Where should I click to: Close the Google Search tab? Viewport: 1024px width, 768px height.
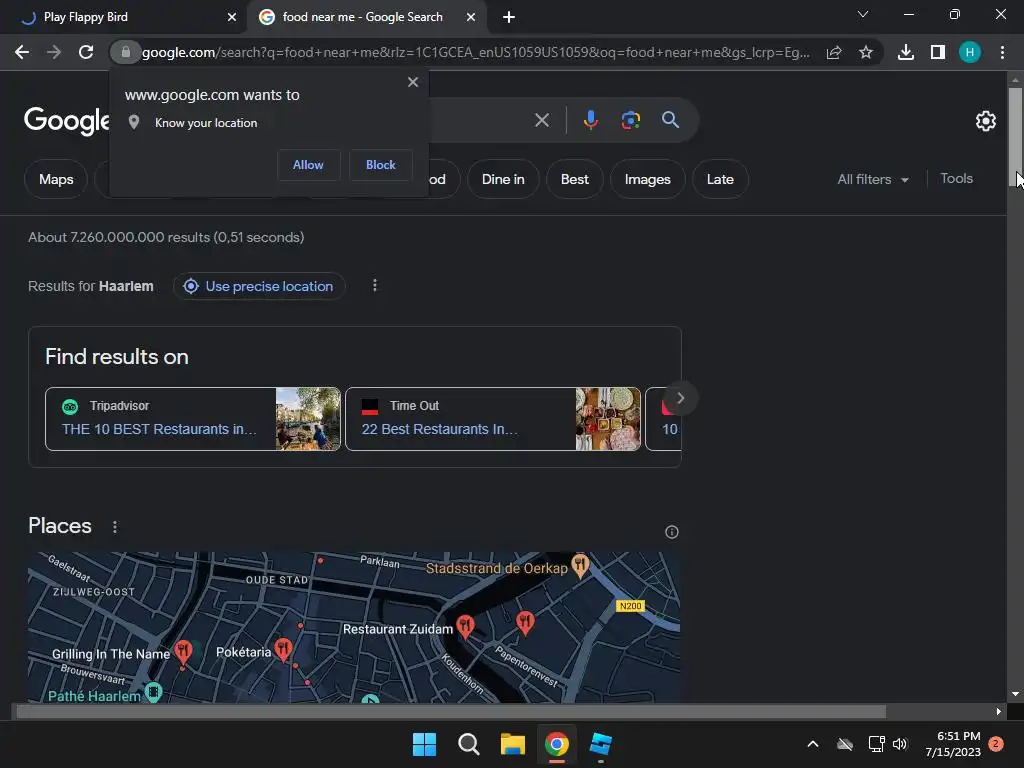click(471, 17)
